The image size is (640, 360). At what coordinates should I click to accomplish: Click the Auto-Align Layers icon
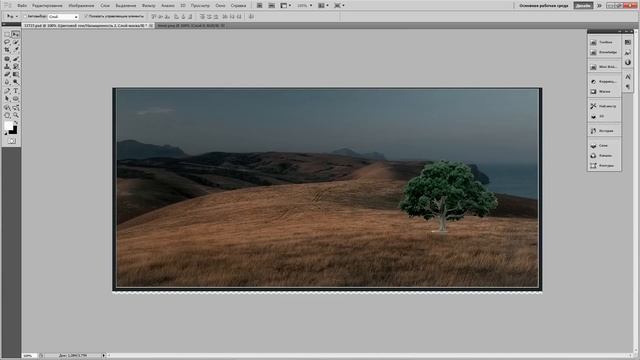point(251,16)
